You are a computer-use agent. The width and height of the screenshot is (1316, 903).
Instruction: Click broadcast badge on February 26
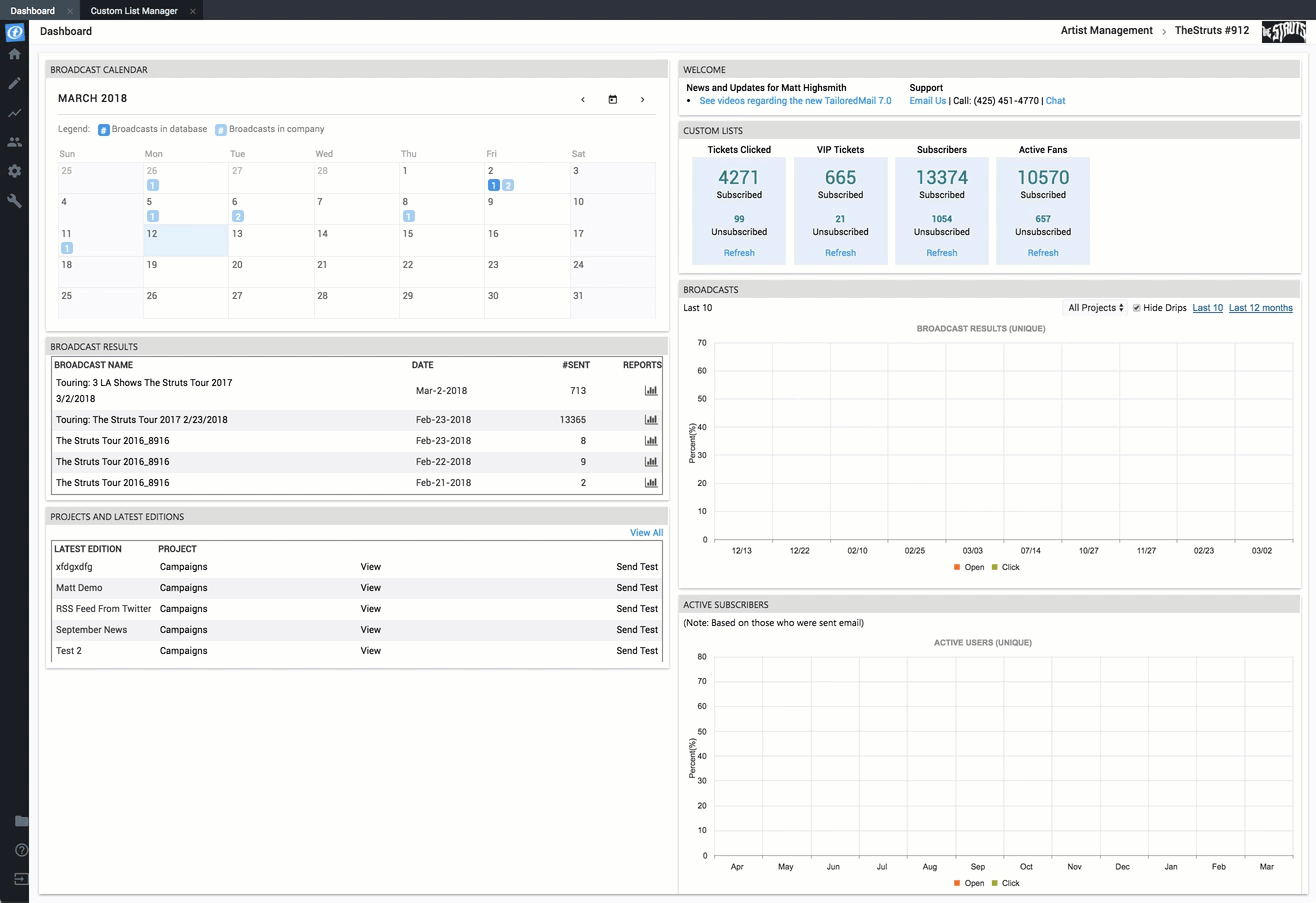coord(152,185)
